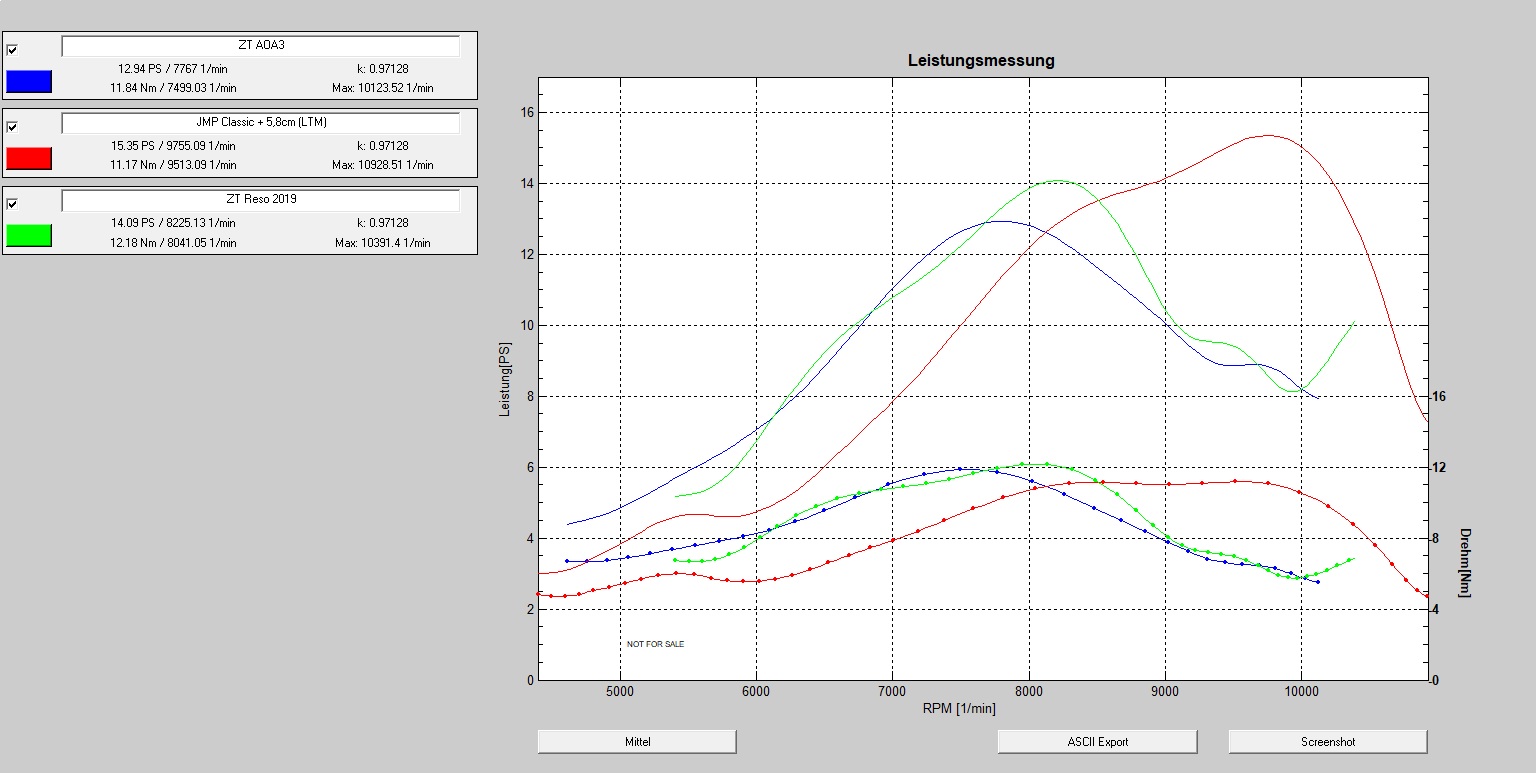Toggle the ZT AOA3 curve checkbox
The image size is (1536, 773).
pos(12,49)
